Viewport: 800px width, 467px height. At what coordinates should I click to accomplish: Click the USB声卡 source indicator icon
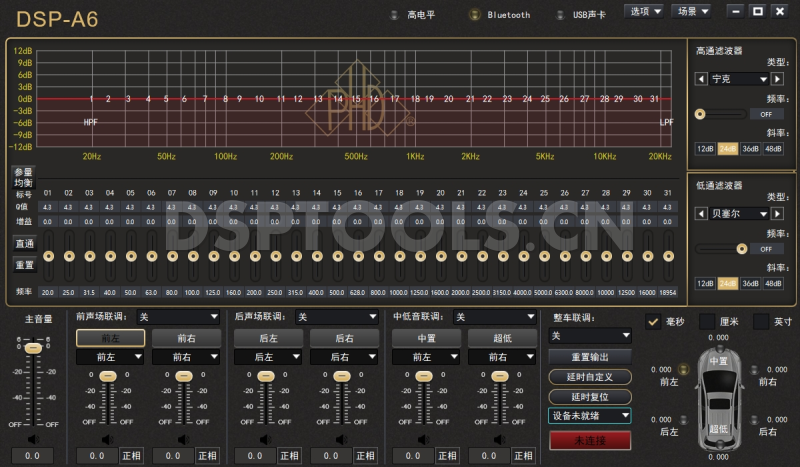(559, 15)
